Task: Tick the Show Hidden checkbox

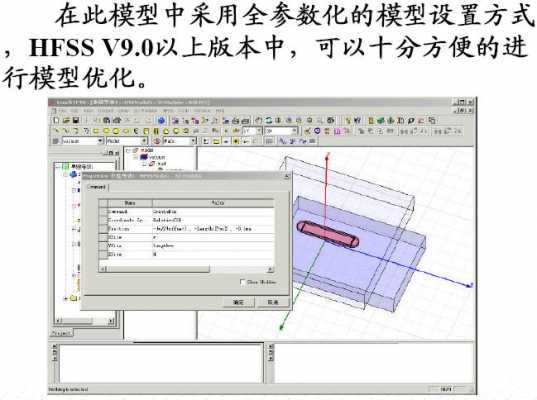Action: pyautogui.click(x=242, y=282)
